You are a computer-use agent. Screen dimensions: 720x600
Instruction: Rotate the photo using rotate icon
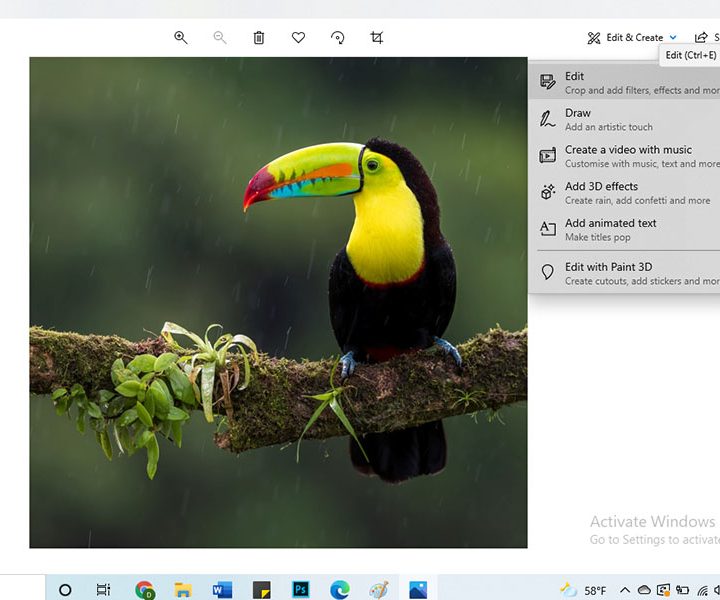338,38
